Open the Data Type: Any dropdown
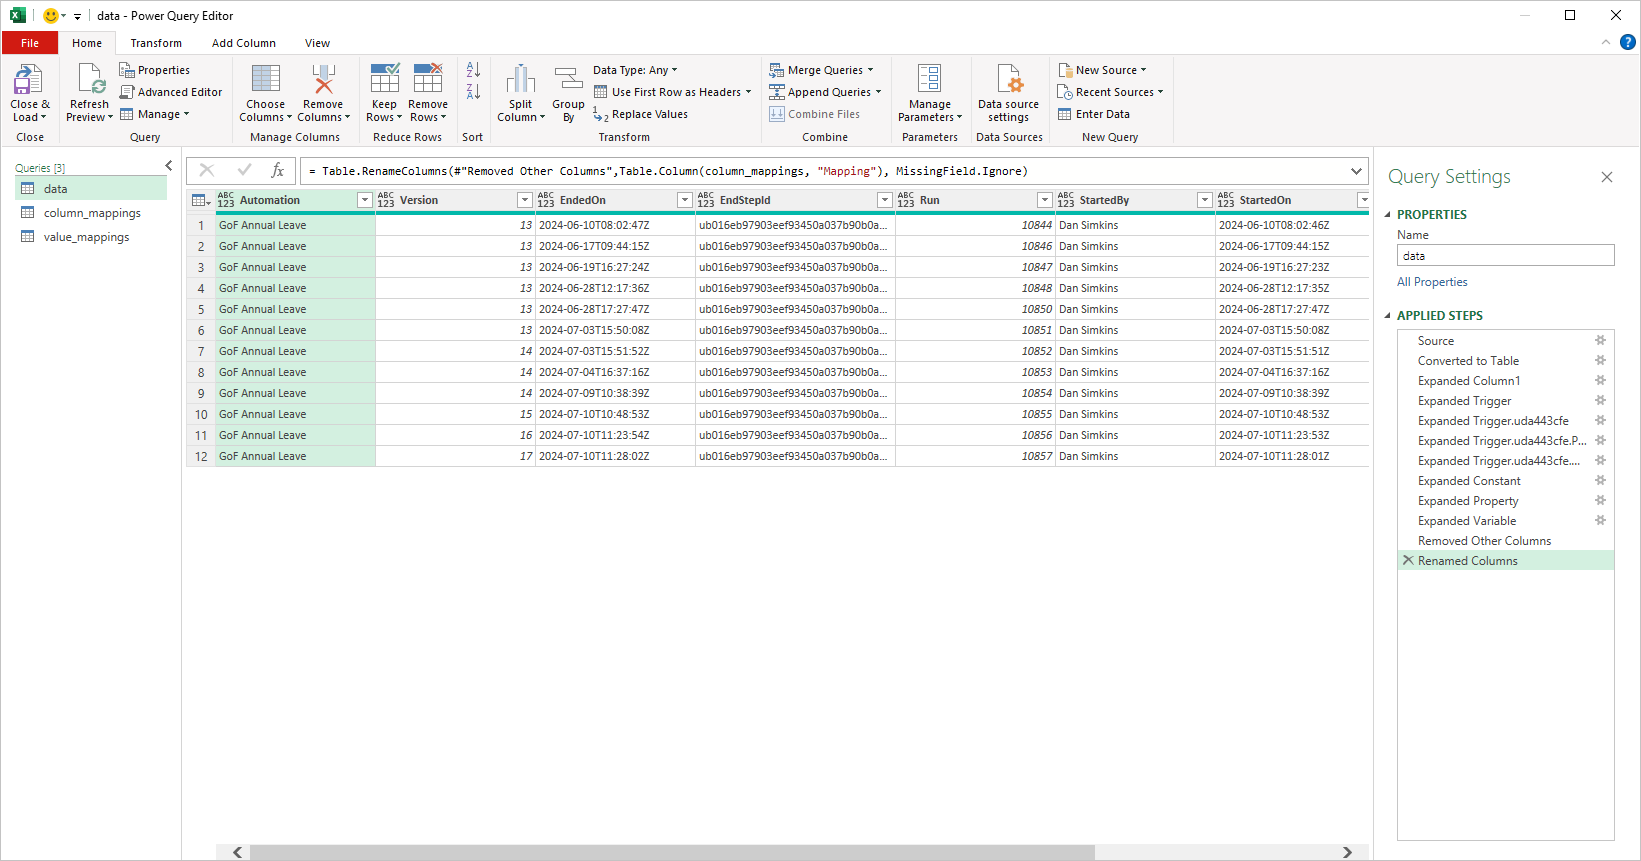 point(635,70)
